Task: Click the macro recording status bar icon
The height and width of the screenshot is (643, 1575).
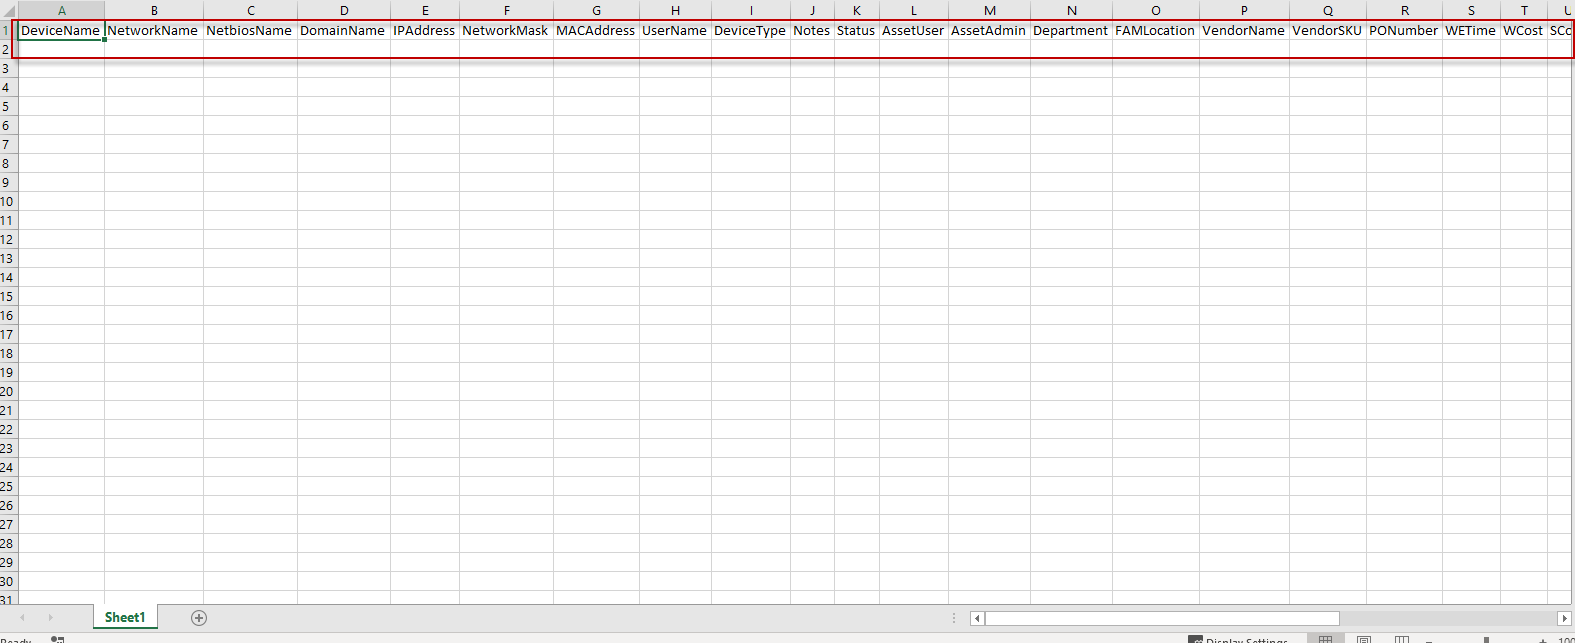Action: 57,639
